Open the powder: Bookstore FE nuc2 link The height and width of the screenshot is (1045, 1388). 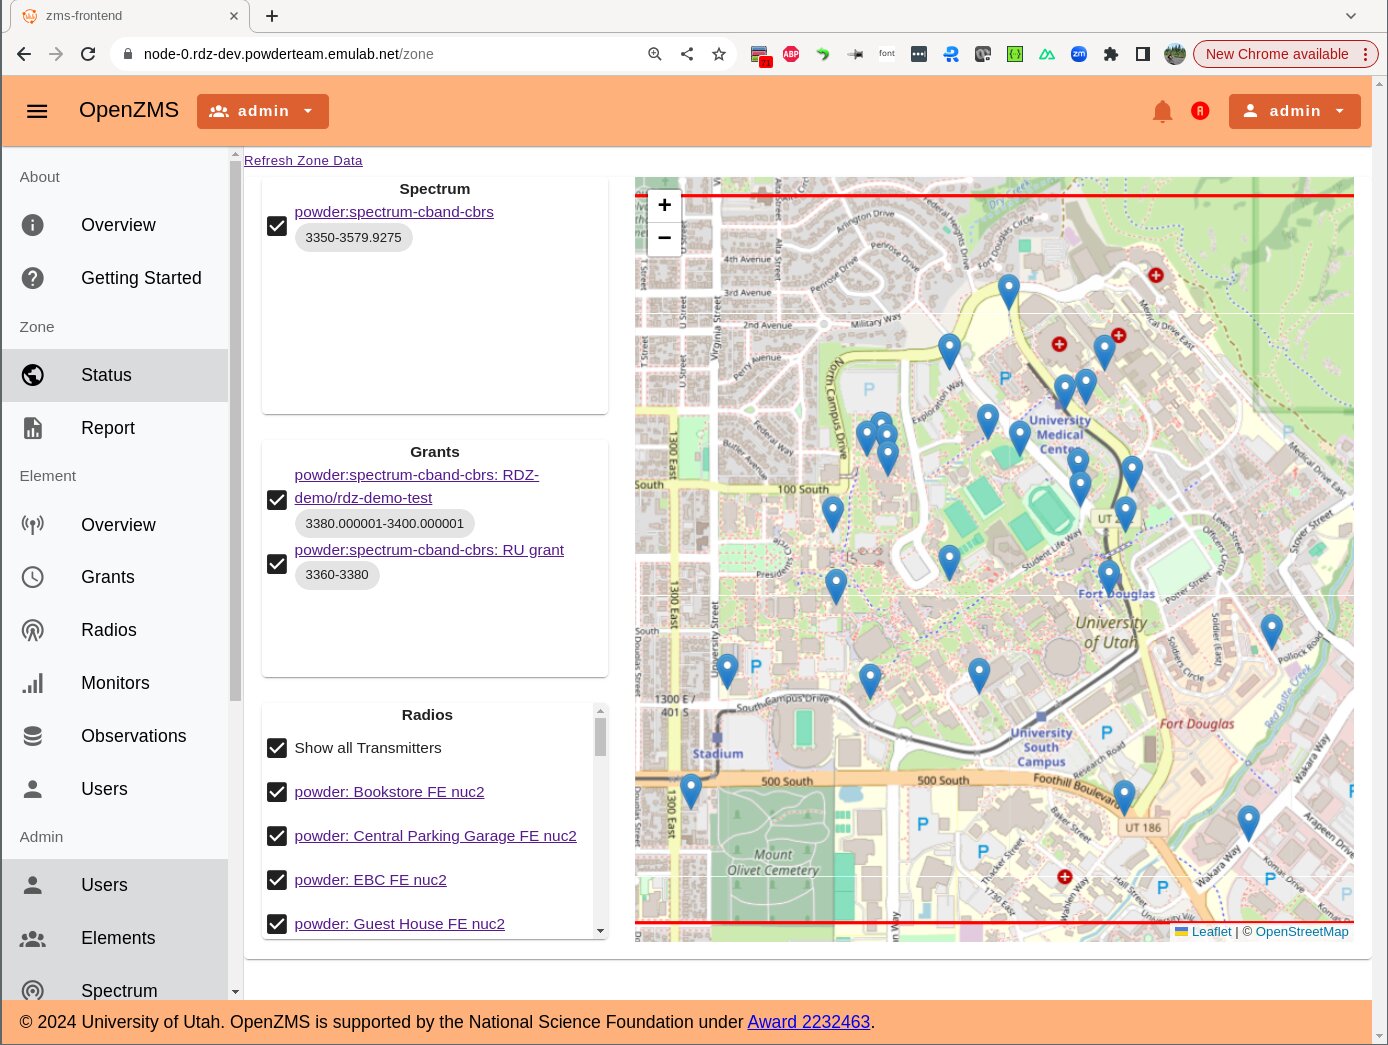pyautogui.click(x=389, y=792)
